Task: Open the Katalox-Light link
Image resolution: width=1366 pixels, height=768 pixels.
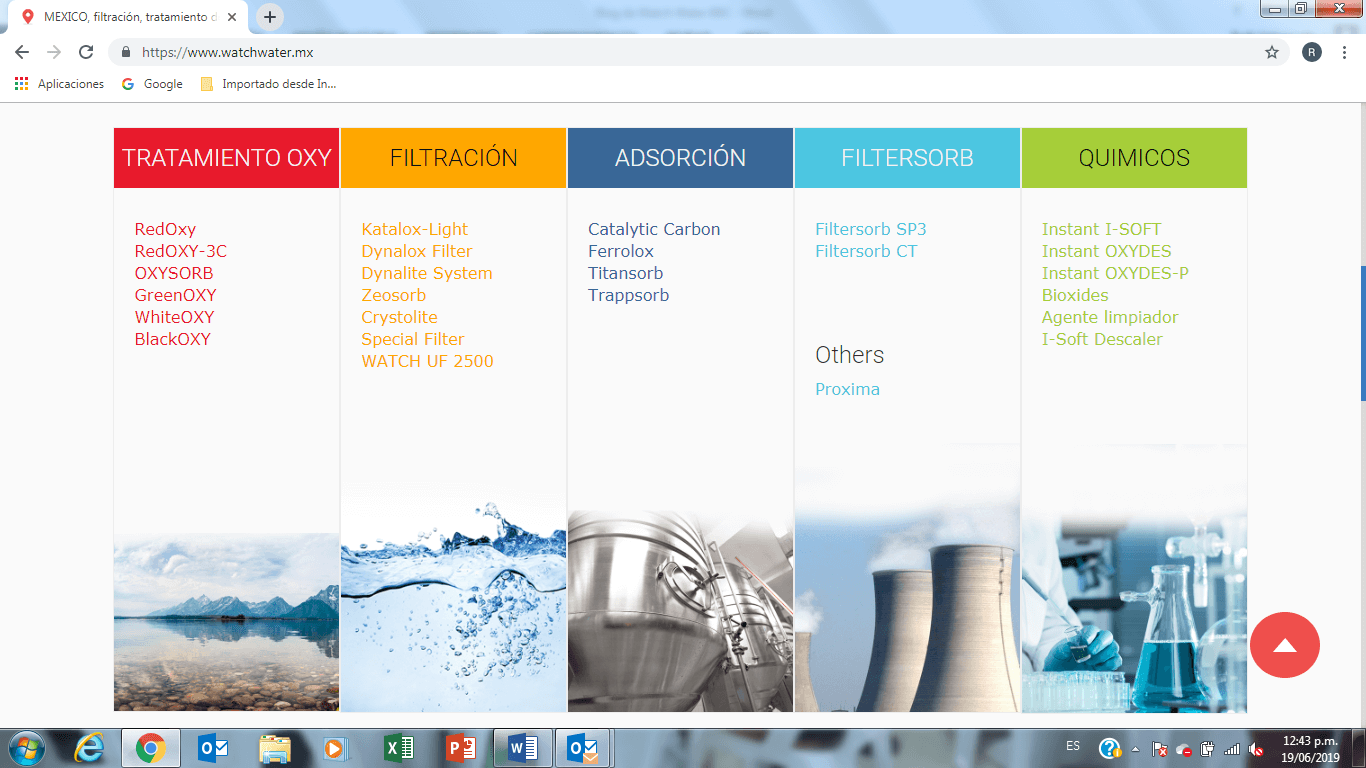Action: coord(415,229)
